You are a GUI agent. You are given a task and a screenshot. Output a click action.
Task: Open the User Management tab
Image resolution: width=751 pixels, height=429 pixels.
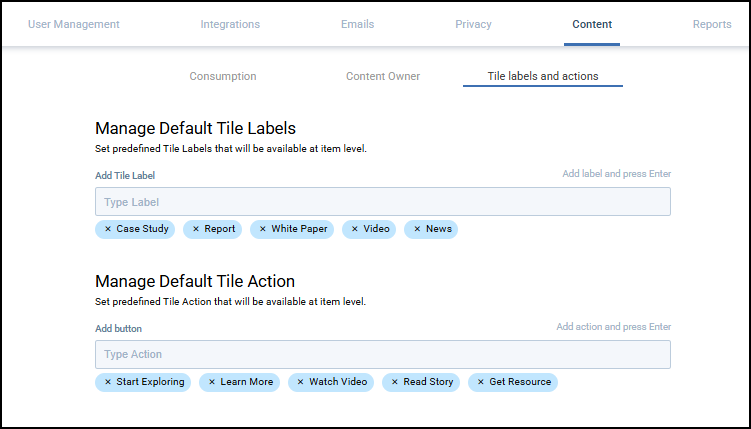point(73,24)
